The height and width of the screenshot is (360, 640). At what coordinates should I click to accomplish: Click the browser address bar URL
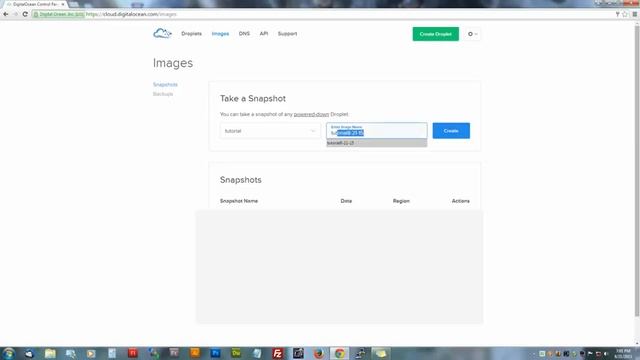point(131,14)
